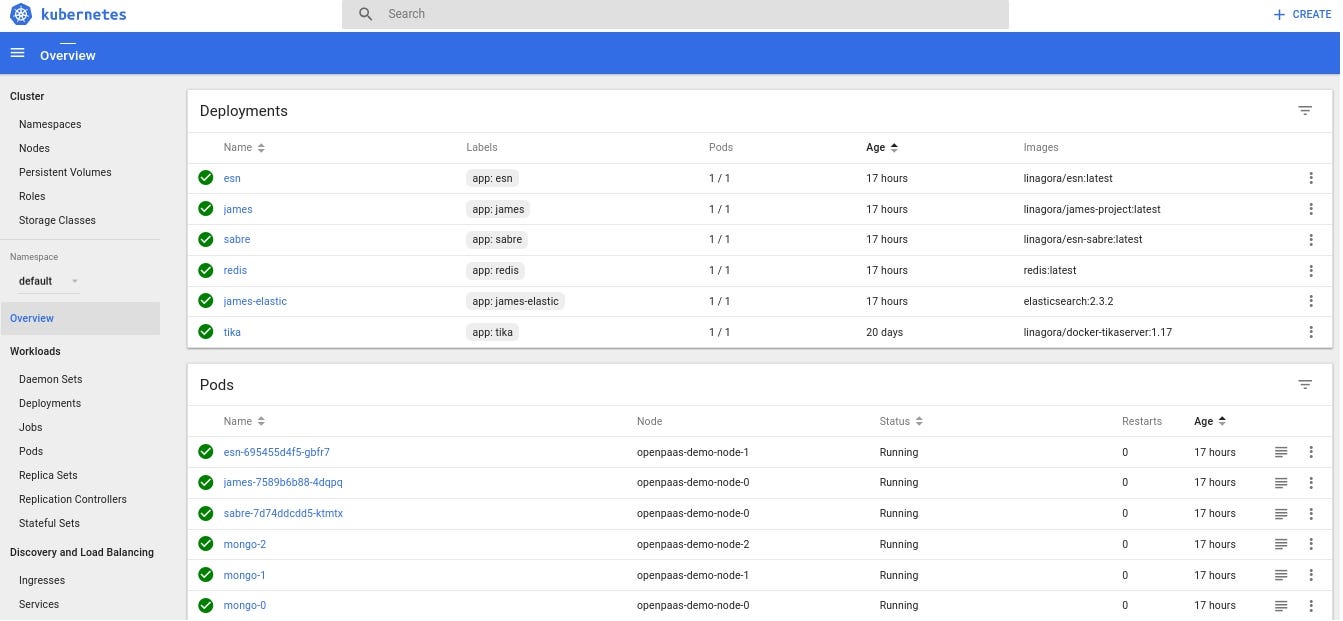The image size is (1343, 621).
Task: View logs for mongo-0 pod
Action: [1281, 606]
